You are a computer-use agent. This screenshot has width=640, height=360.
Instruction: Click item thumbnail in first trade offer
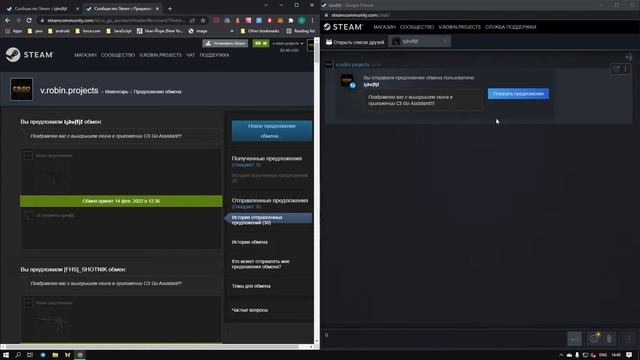coord(53,177)
